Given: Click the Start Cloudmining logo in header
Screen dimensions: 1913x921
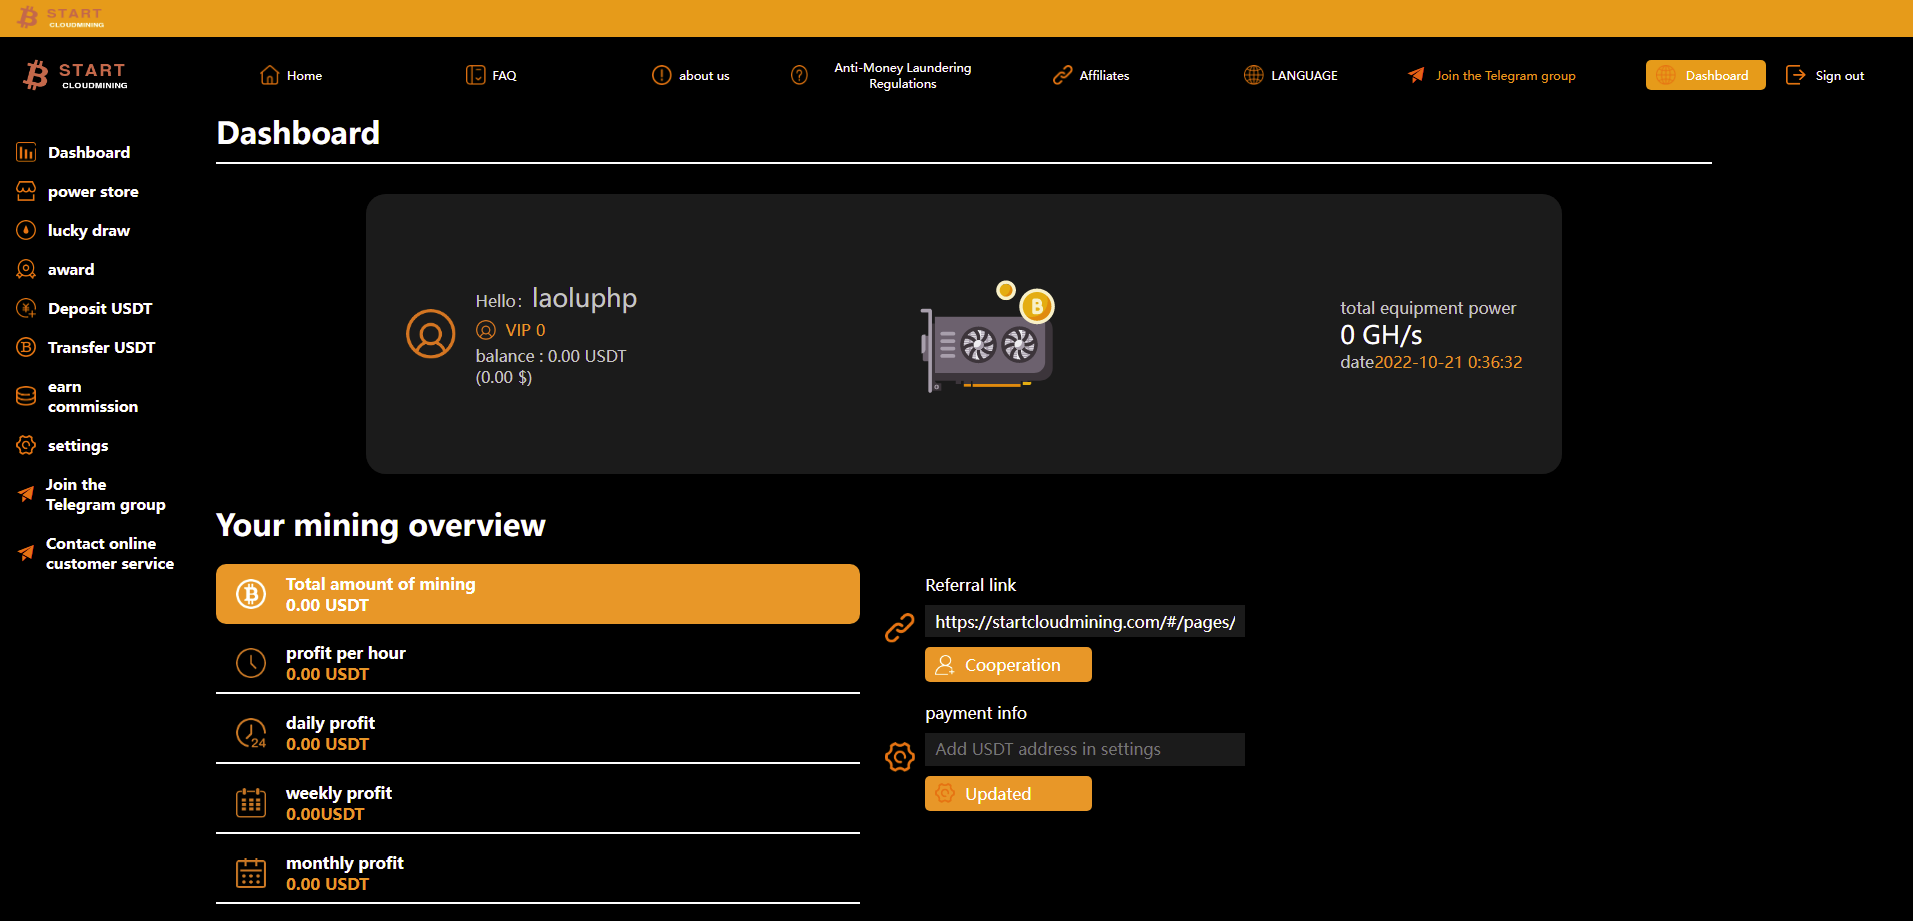Looking at the screenshot, I should click(76, 75).
